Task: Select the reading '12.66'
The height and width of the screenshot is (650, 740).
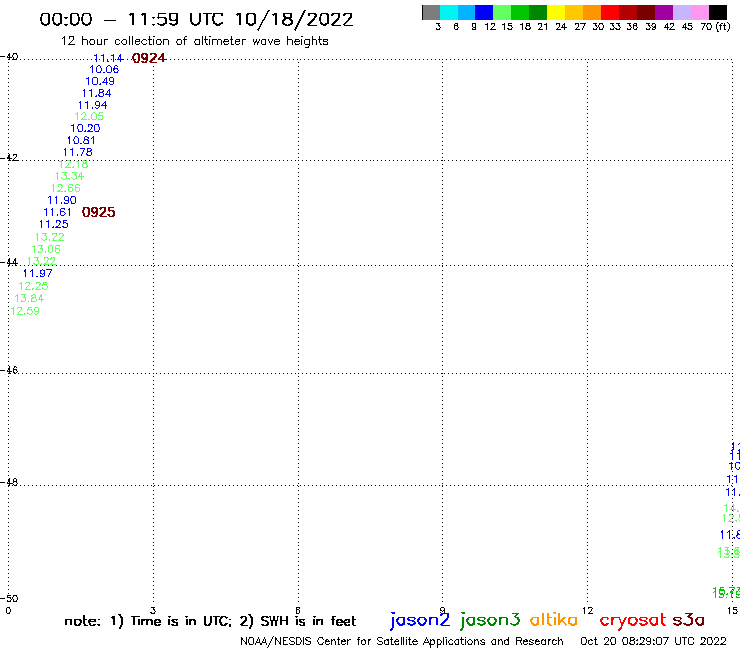Action: coord(66,188)
